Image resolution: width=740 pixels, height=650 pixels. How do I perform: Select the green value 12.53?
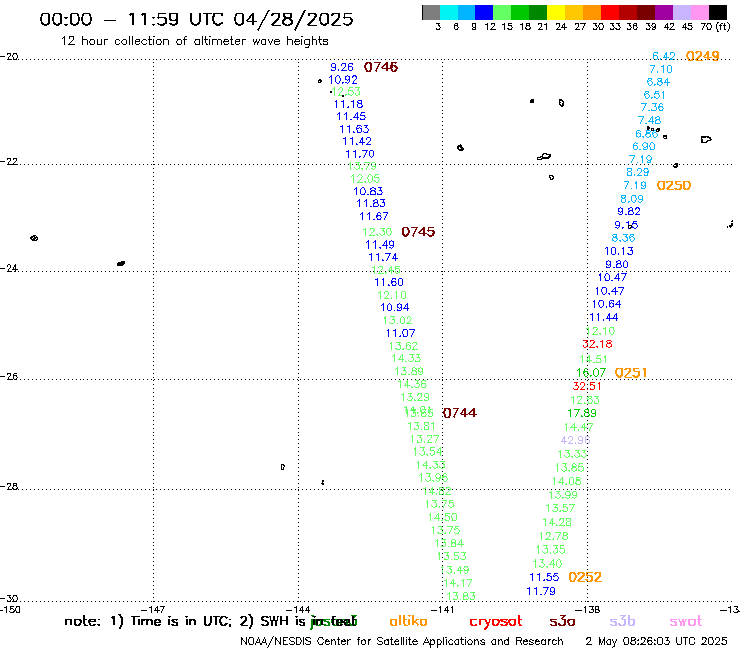346,92
